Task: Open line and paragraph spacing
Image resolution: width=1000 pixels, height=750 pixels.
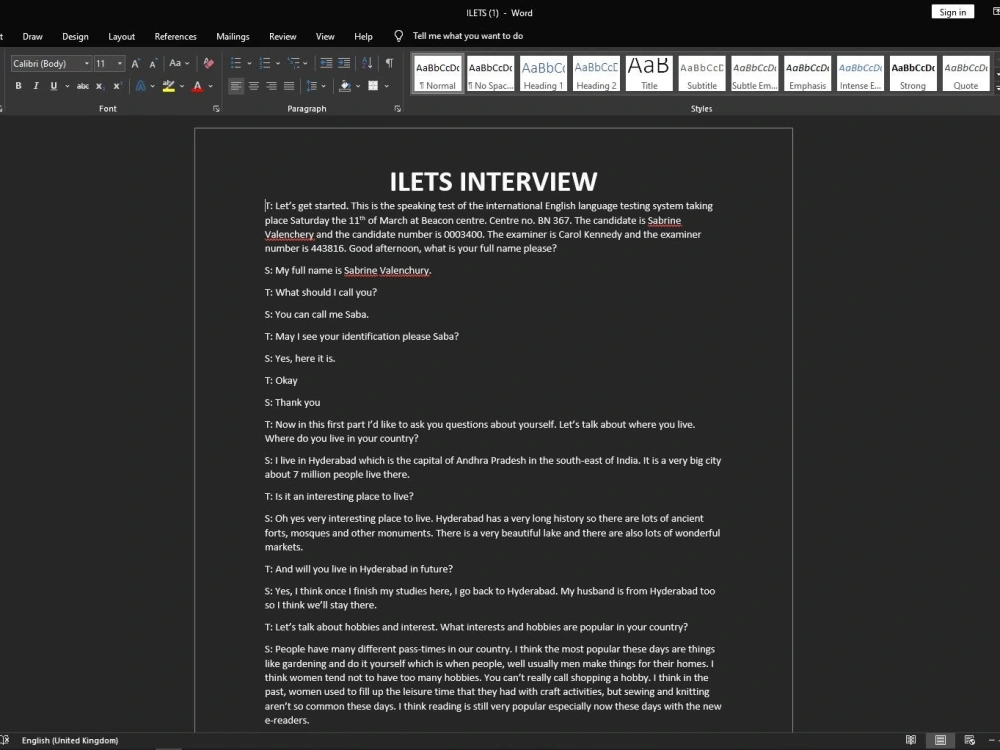Action: 312,86
